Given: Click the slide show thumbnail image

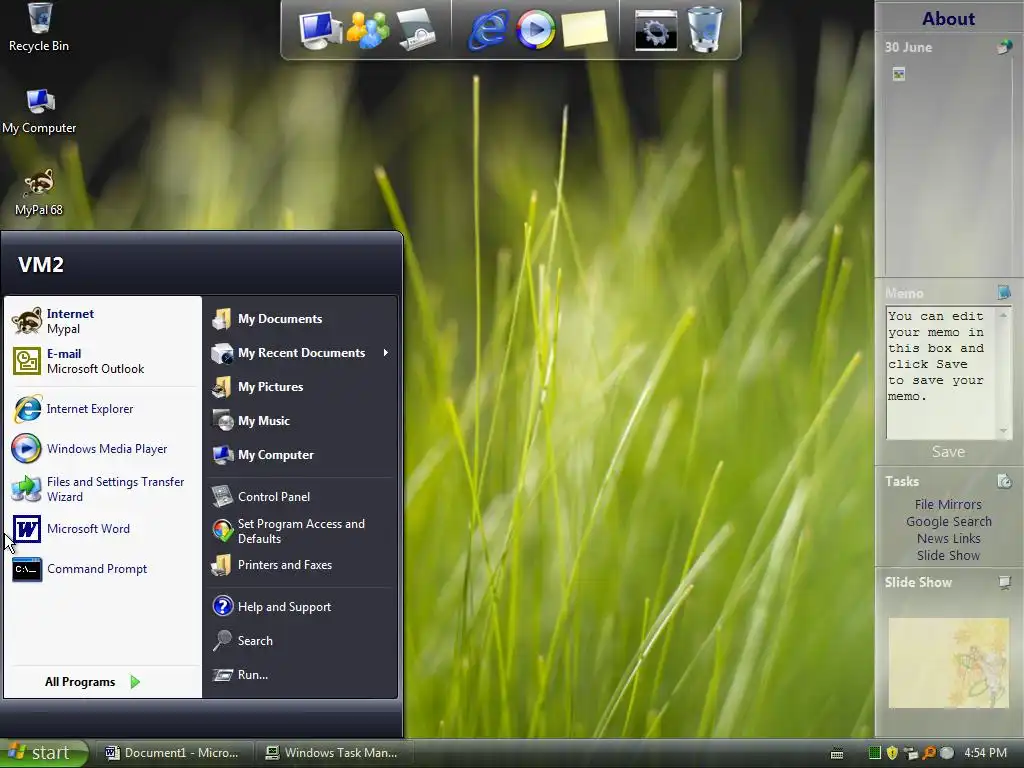Looking at the screenshot, I should coord(948,663).
